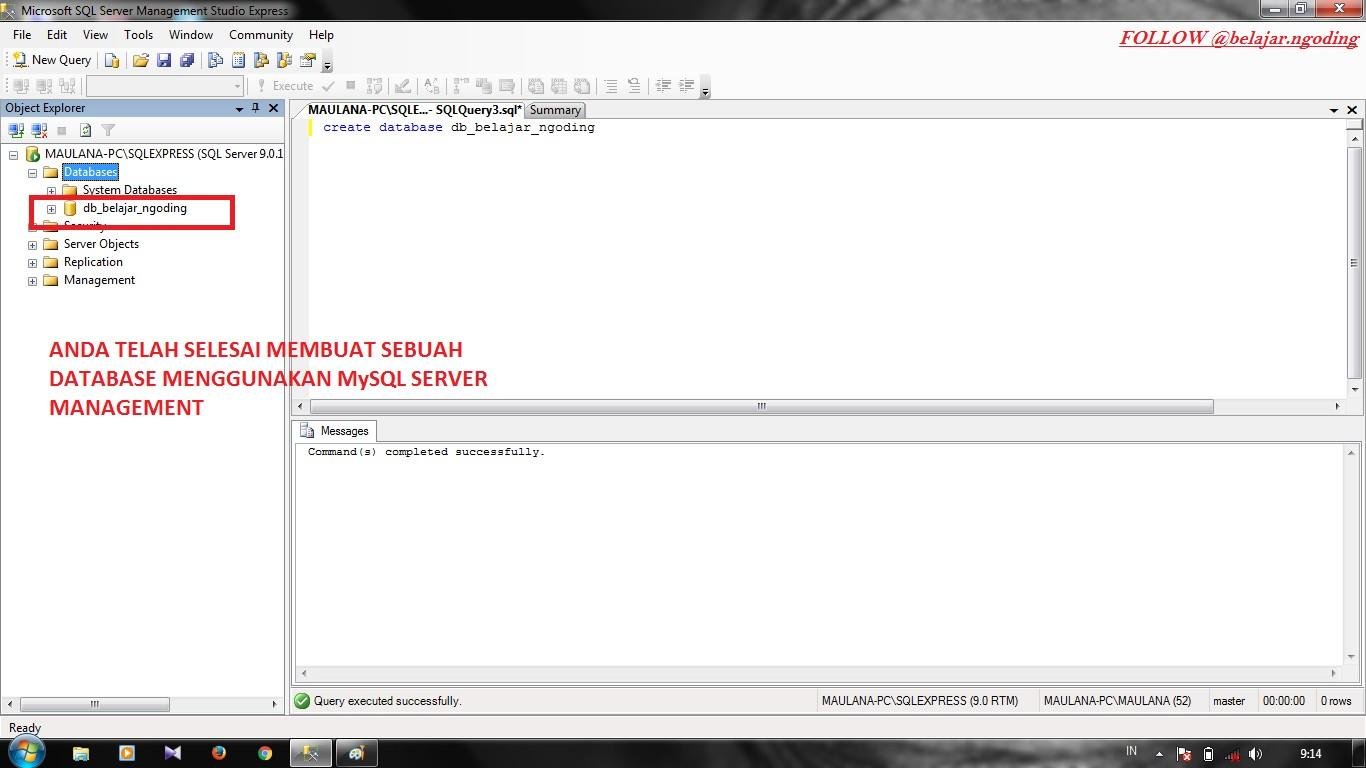1366x768 pixels.
Task: Select the SQLQuery3.sql document tab
Action: (415, 110)
